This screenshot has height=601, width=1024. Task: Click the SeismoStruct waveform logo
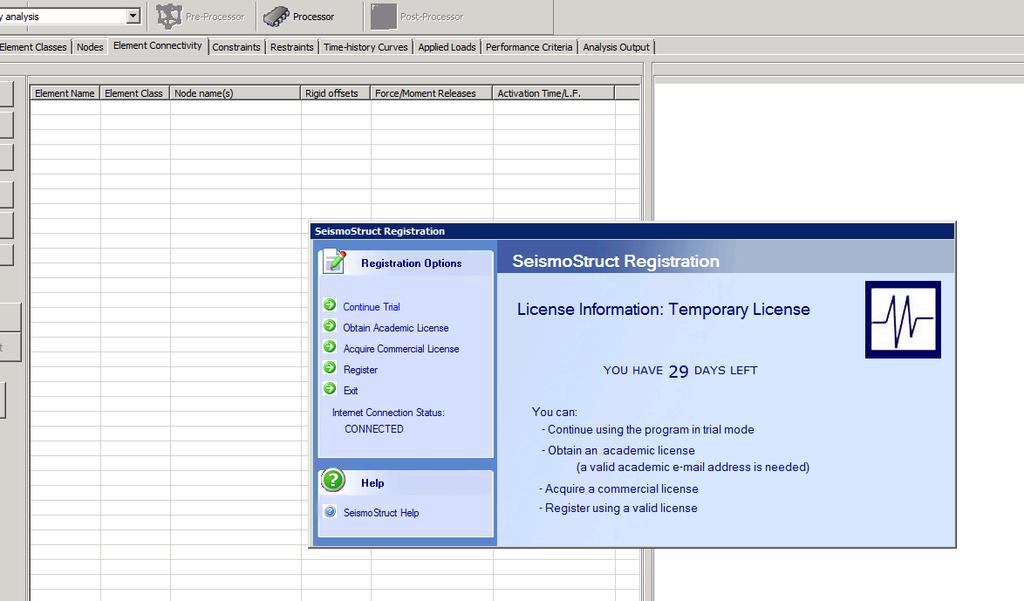tap(903, 319)
